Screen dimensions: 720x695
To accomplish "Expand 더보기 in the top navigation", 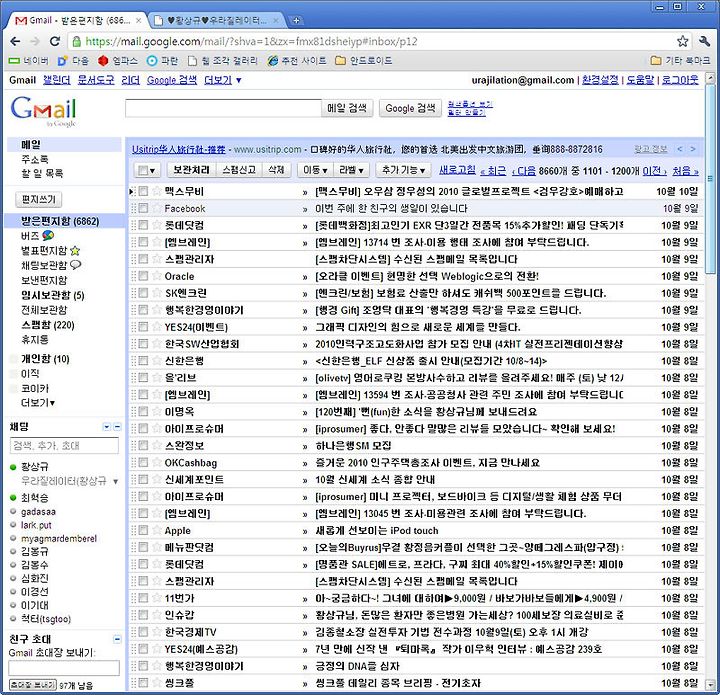I will coord(223,80).
